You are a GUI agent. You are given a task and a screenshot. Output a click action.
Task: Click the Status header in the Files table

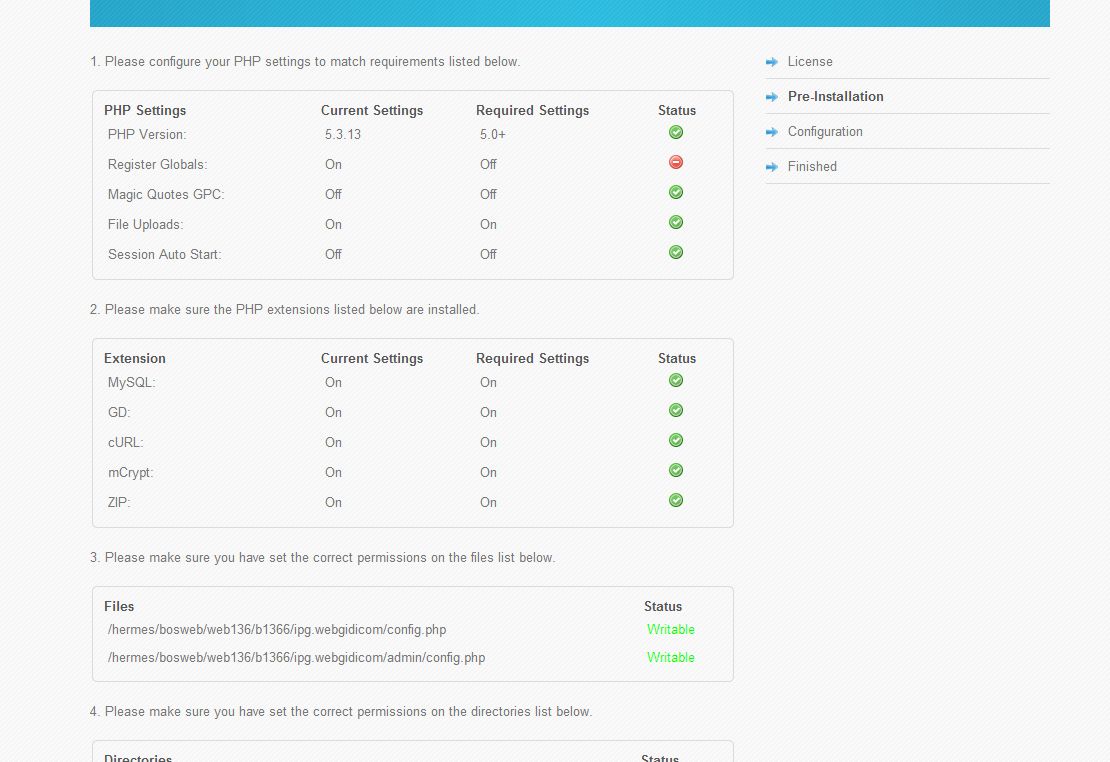tap(663, 606)
